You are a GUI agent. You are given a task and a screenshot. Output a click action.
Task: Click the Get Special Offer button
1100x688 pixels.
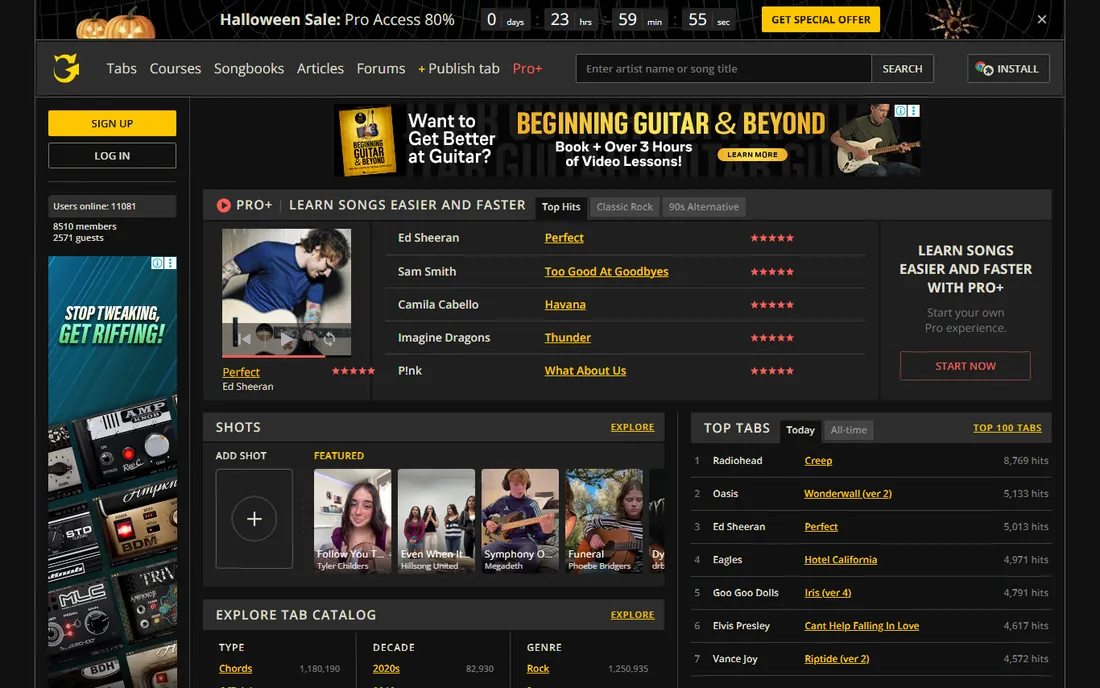[821, 20]
